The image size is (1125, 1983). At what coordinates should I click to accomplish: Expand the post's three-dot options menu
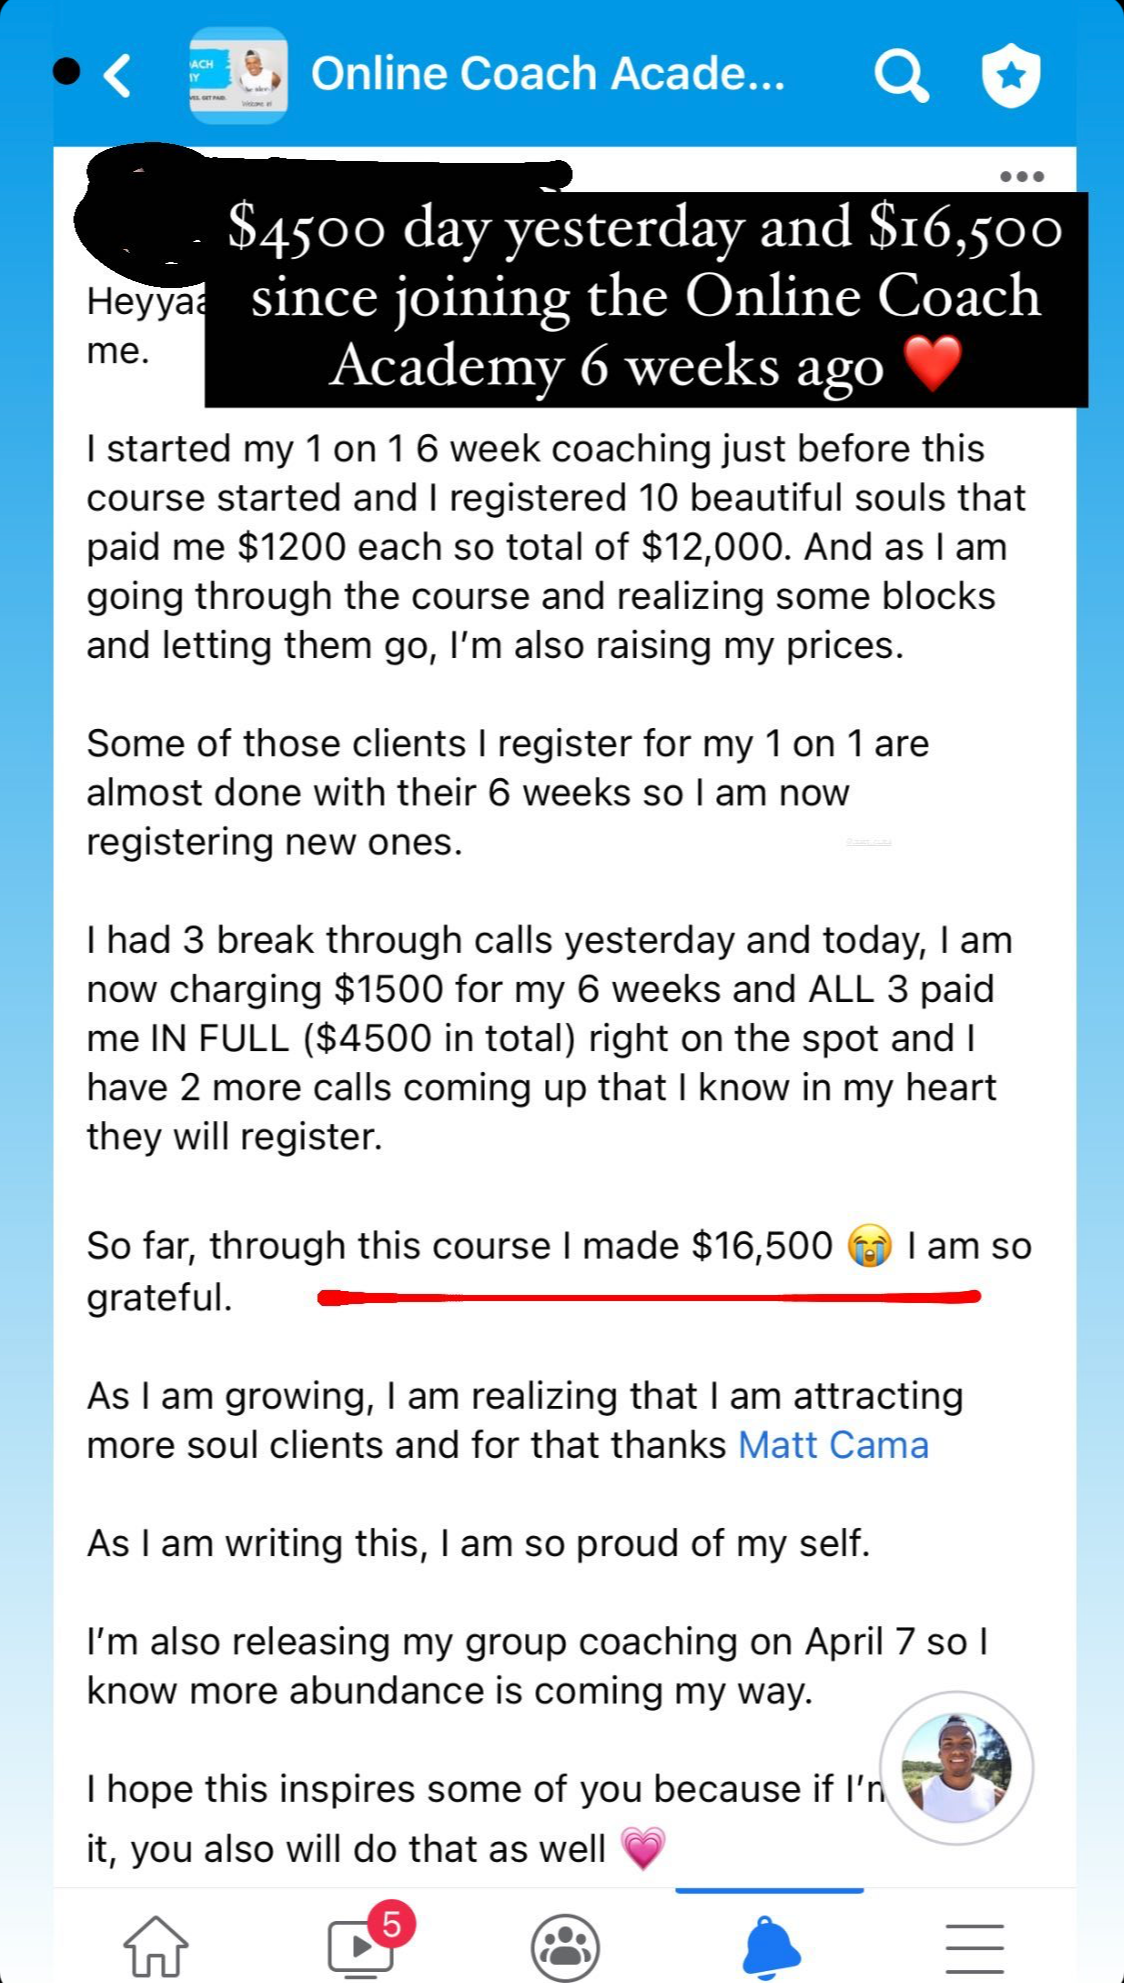click(1021, 177)
